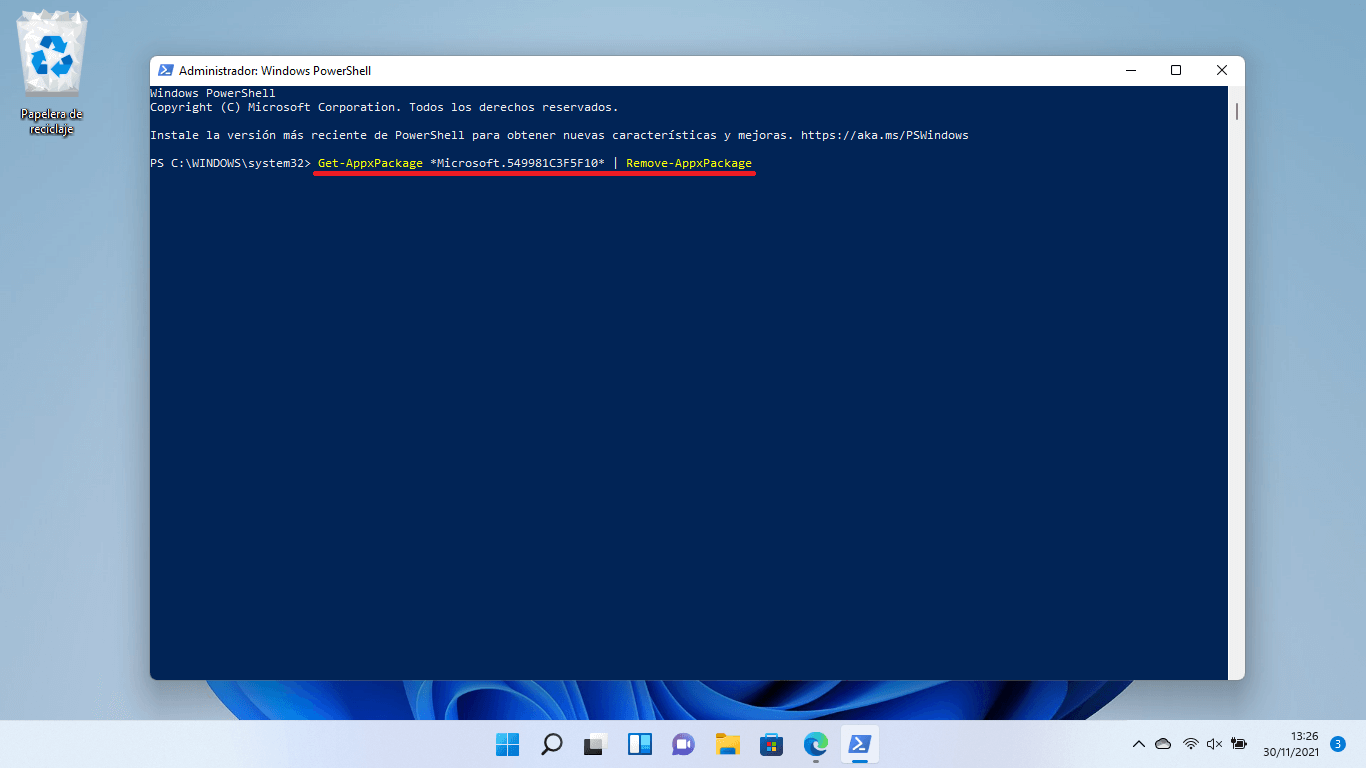Viewport: 1366px width, 768px height.
Task: Click the 'Windows PowerShell' first output line
Action: click(213, 93)
